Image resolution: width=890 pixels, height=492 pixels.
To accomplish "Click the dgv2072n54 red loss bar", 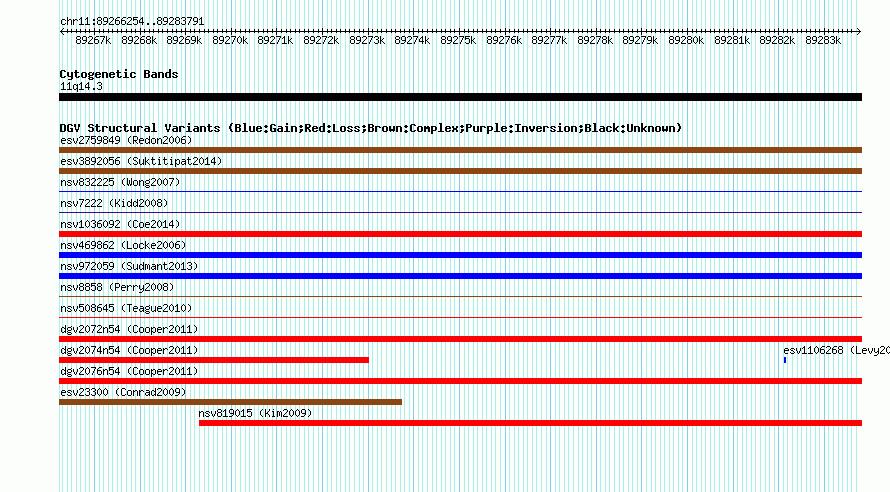I will (460, 339).
